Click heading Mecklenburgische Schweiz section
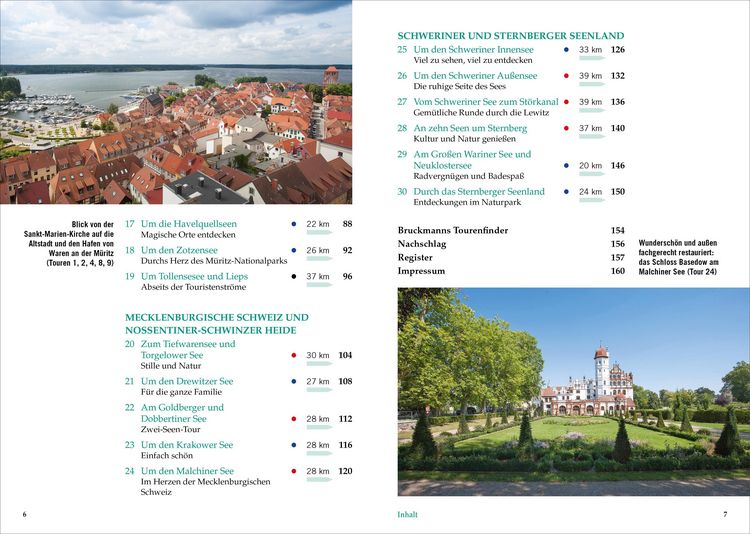This screenshot has width=750, height=534. pos(217,323)
